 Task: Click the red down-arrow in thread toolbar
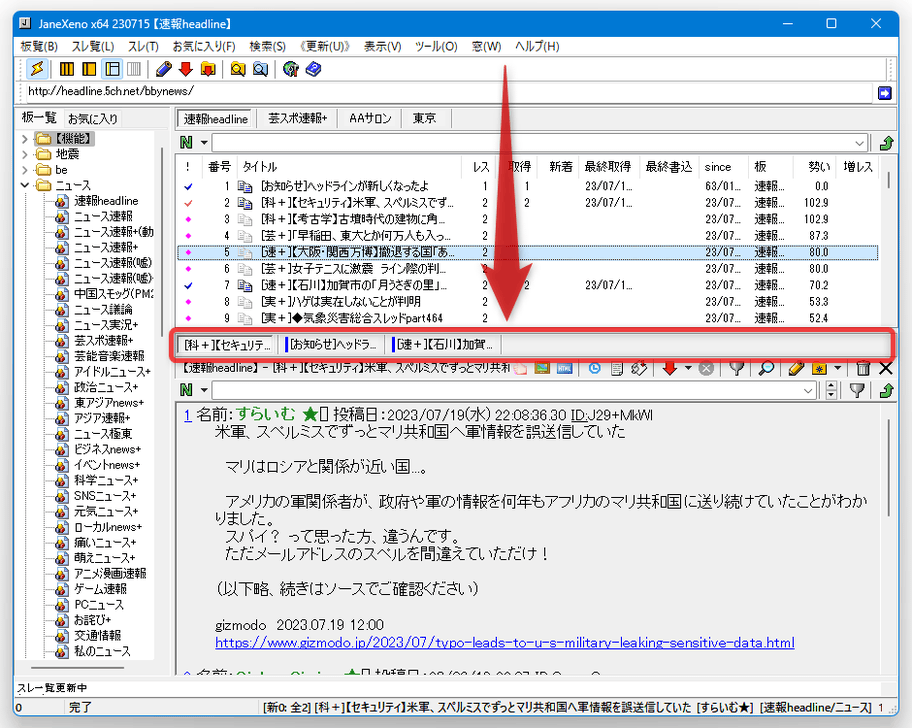[x=670, y=368]
